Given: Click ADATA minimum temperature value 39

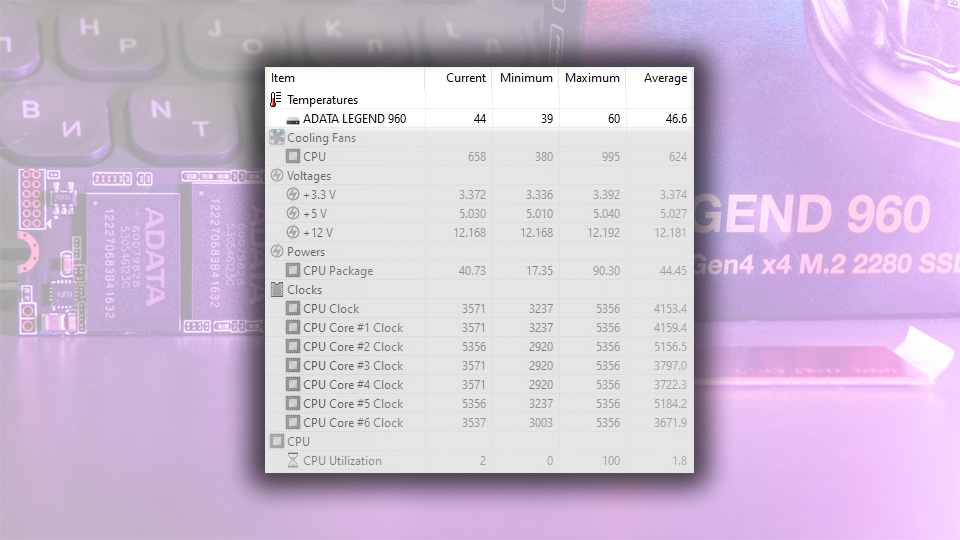Looking at the screenshot, I should [x=547, y=119].
